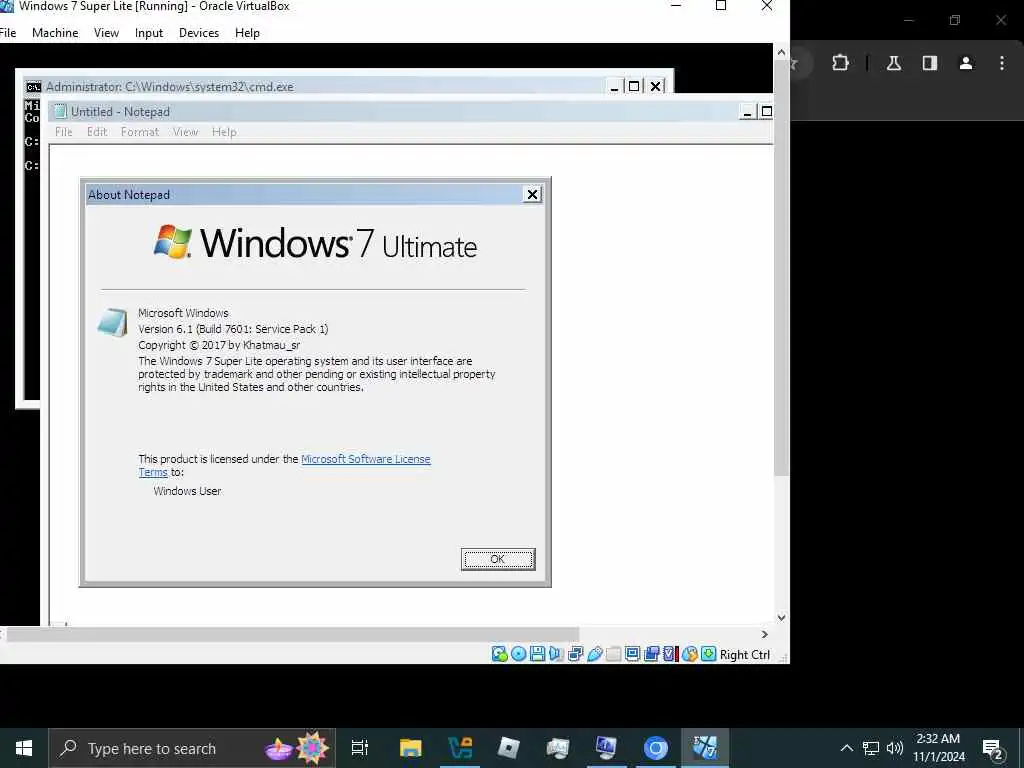1024x768 pixels.
Task: Click the Notepad icon in About dialog
Action: click(112, 322)
